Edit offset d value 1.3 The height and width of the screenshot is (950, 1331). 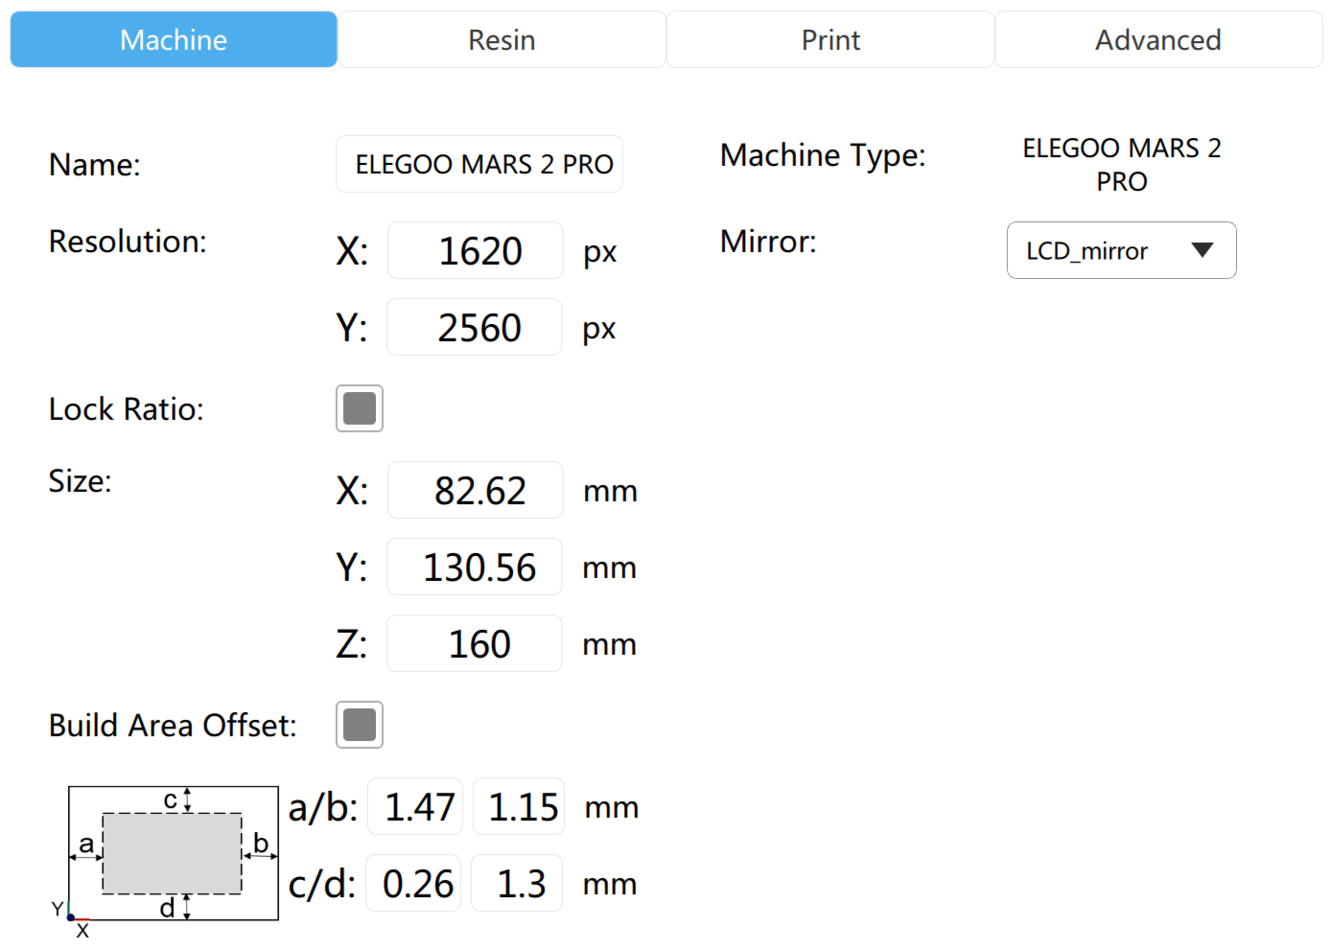(x=517, y=883)
